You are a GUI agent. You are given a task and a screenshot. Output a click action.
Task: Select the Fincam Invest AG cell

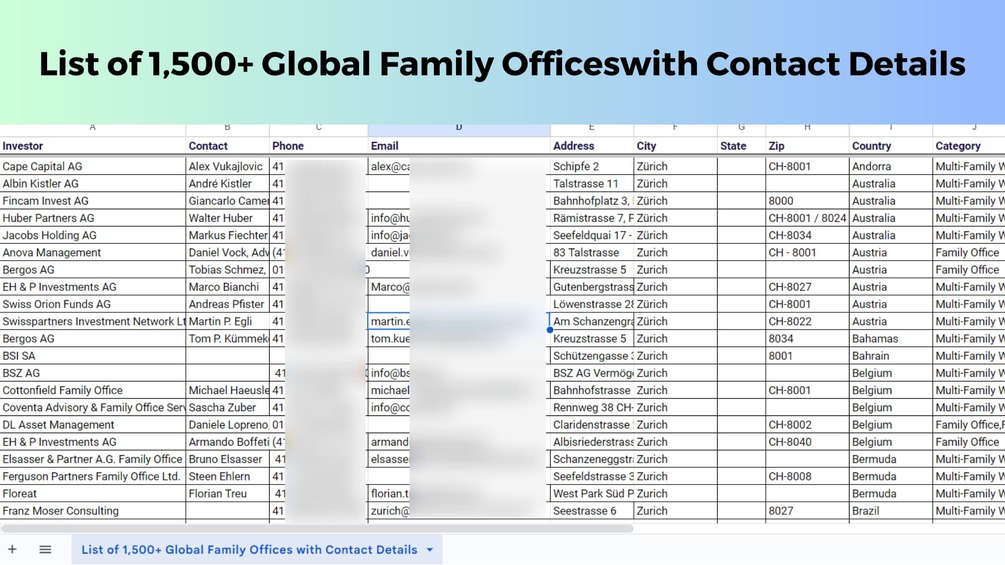pyautogui.click(x=93, y=201)
